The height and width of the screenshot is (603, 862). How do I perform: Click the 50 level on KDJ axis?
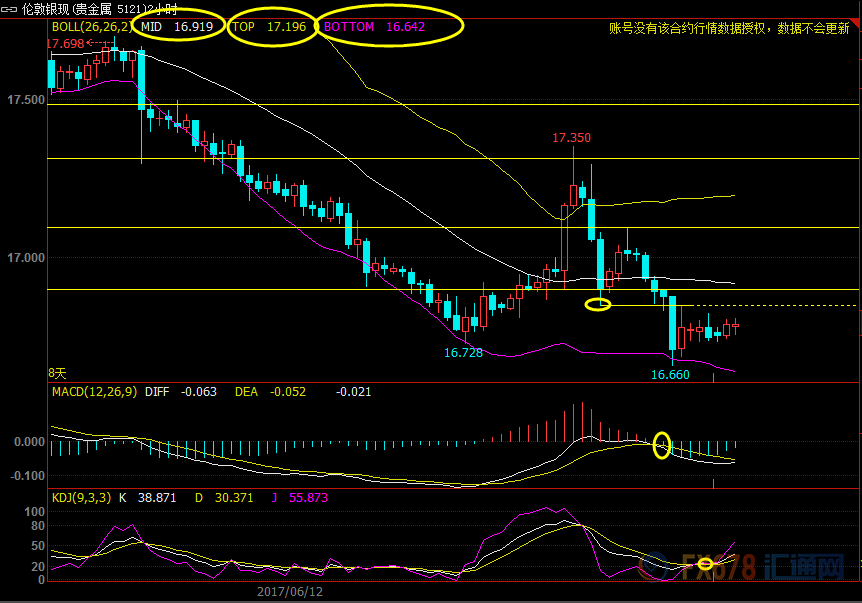click(37, 546)
